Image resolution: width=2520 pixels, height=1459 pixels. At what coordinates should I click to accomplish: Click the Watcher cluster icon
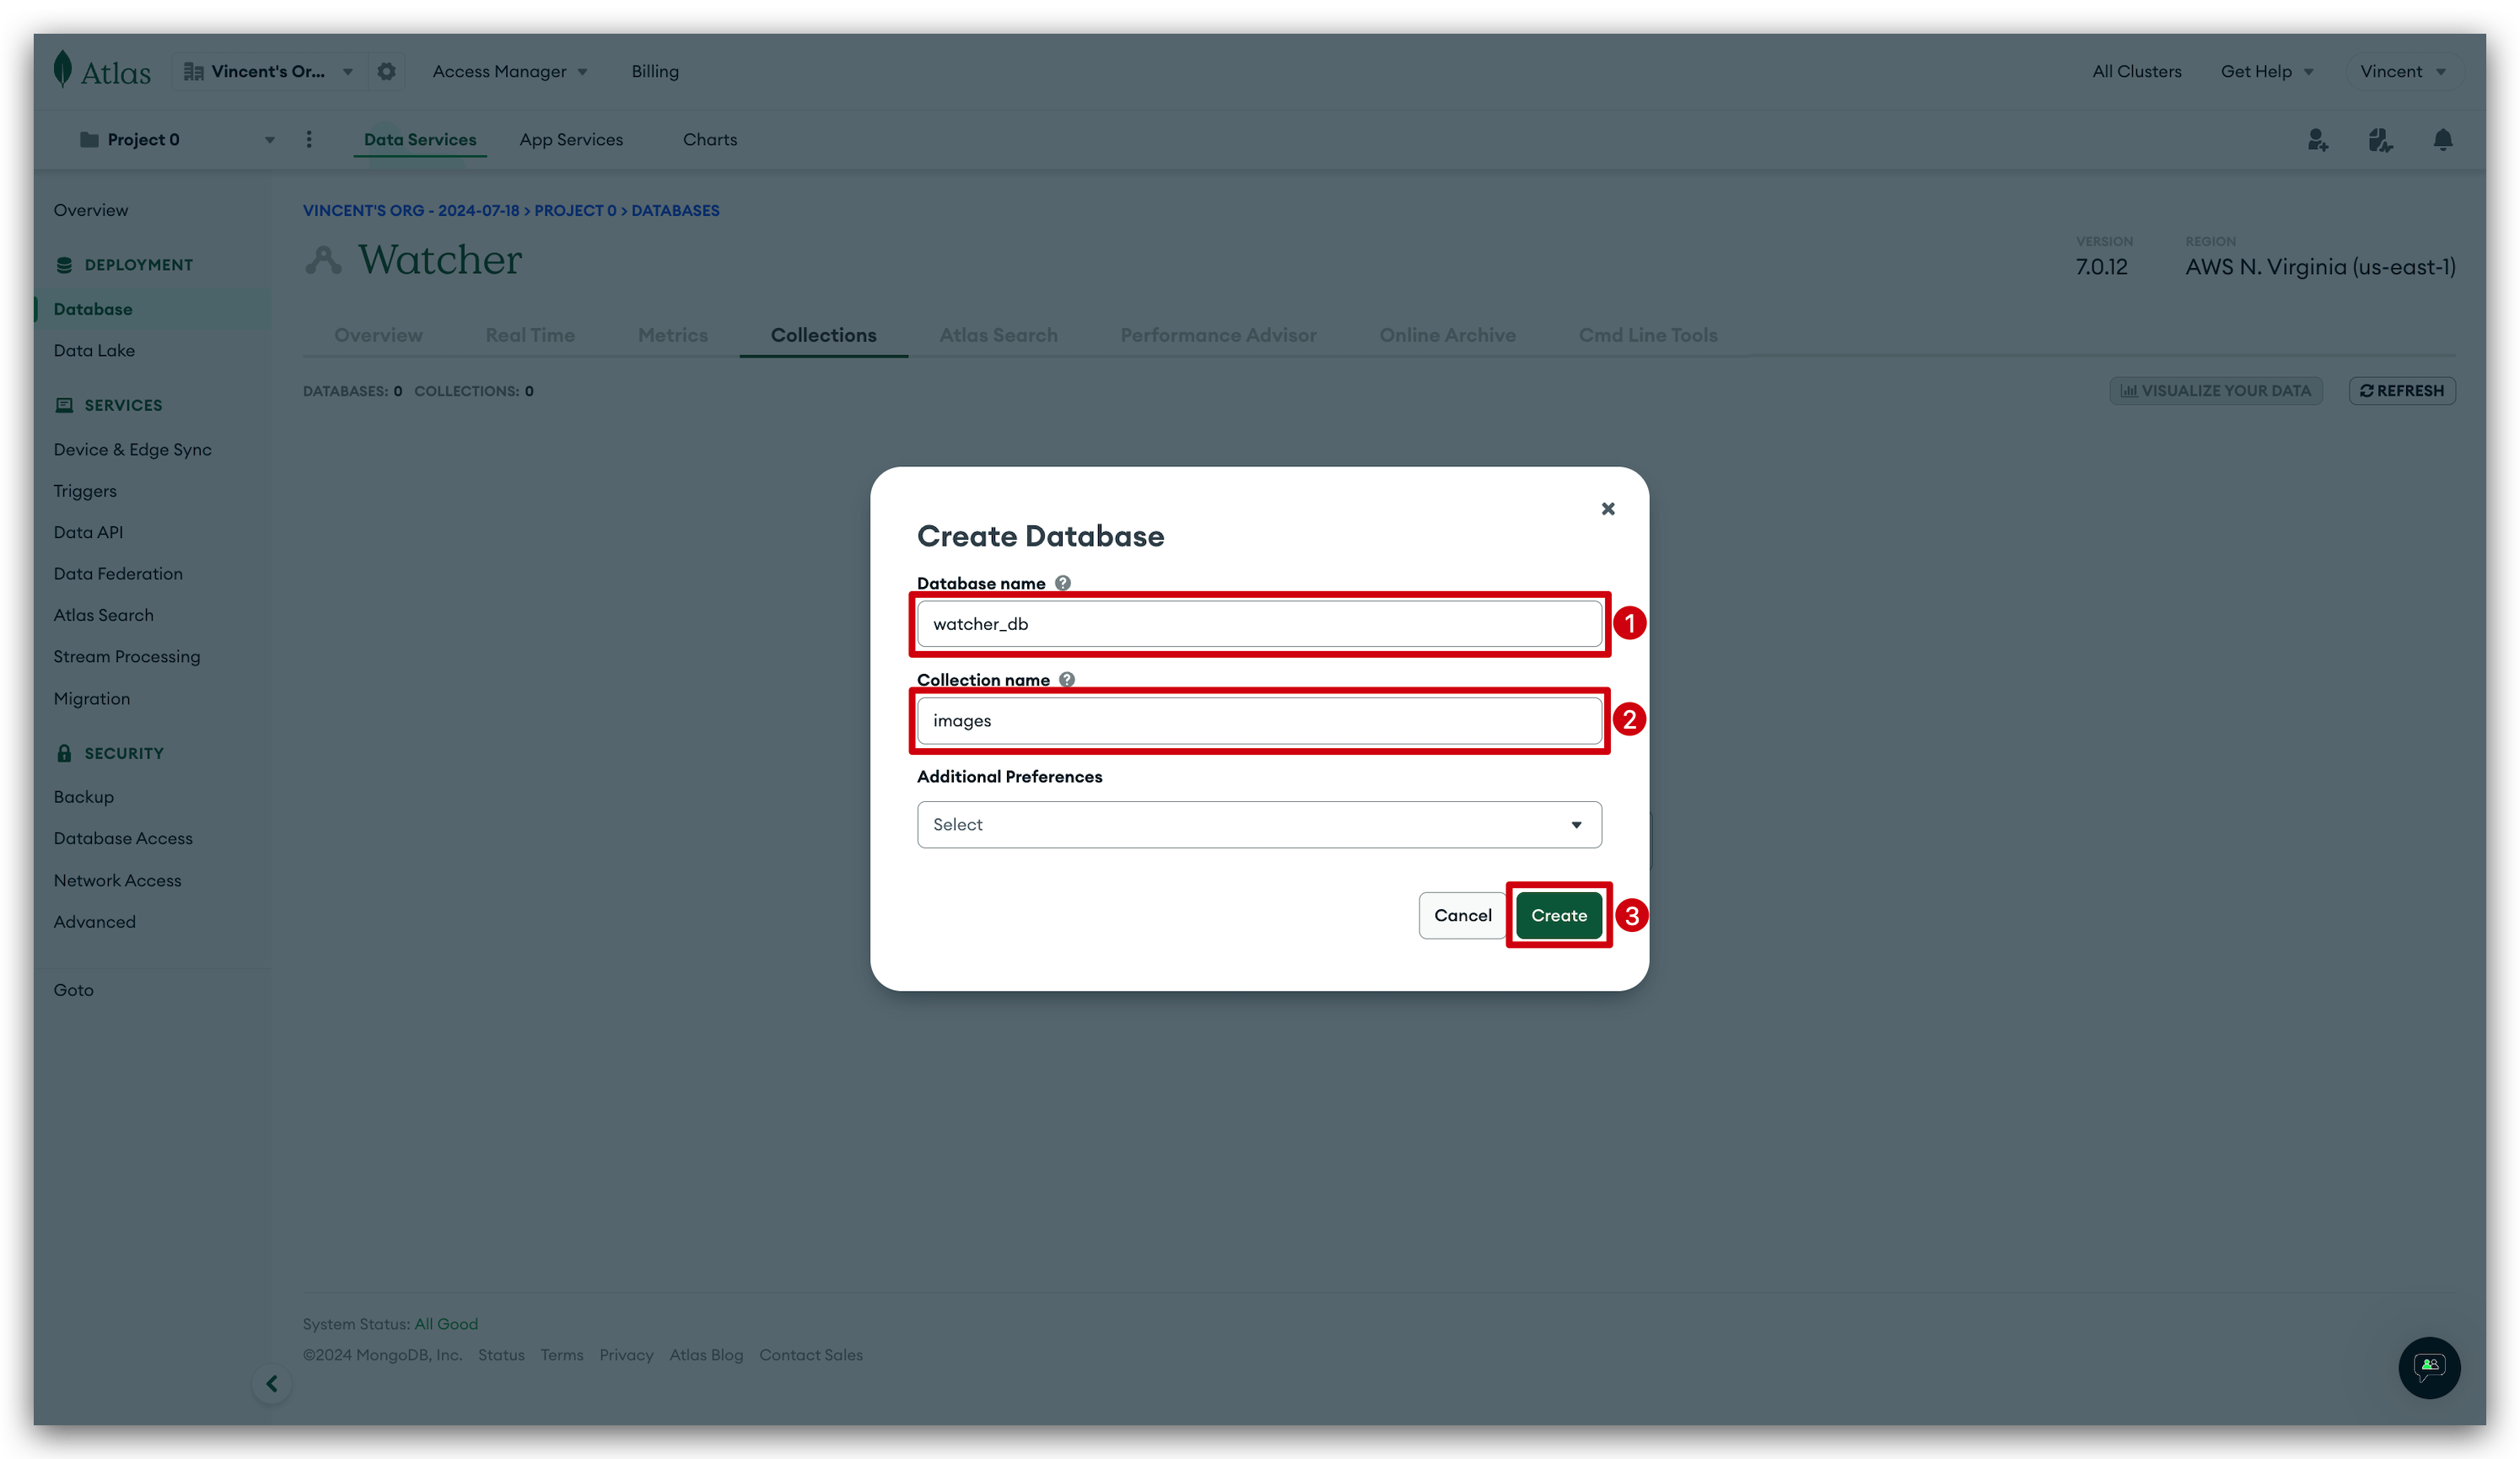323,260
